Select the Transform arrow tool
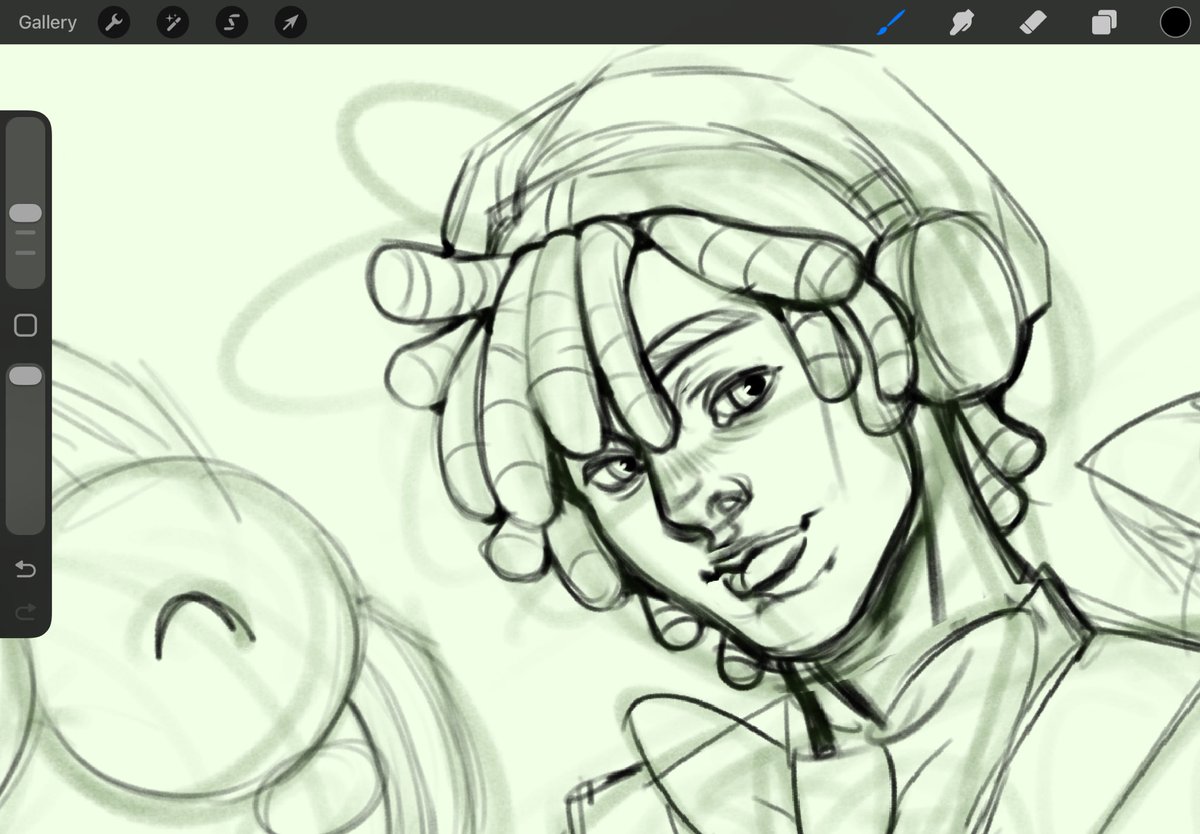The height and width of the screenshot is (834, 1200). (x=289, y=22)
